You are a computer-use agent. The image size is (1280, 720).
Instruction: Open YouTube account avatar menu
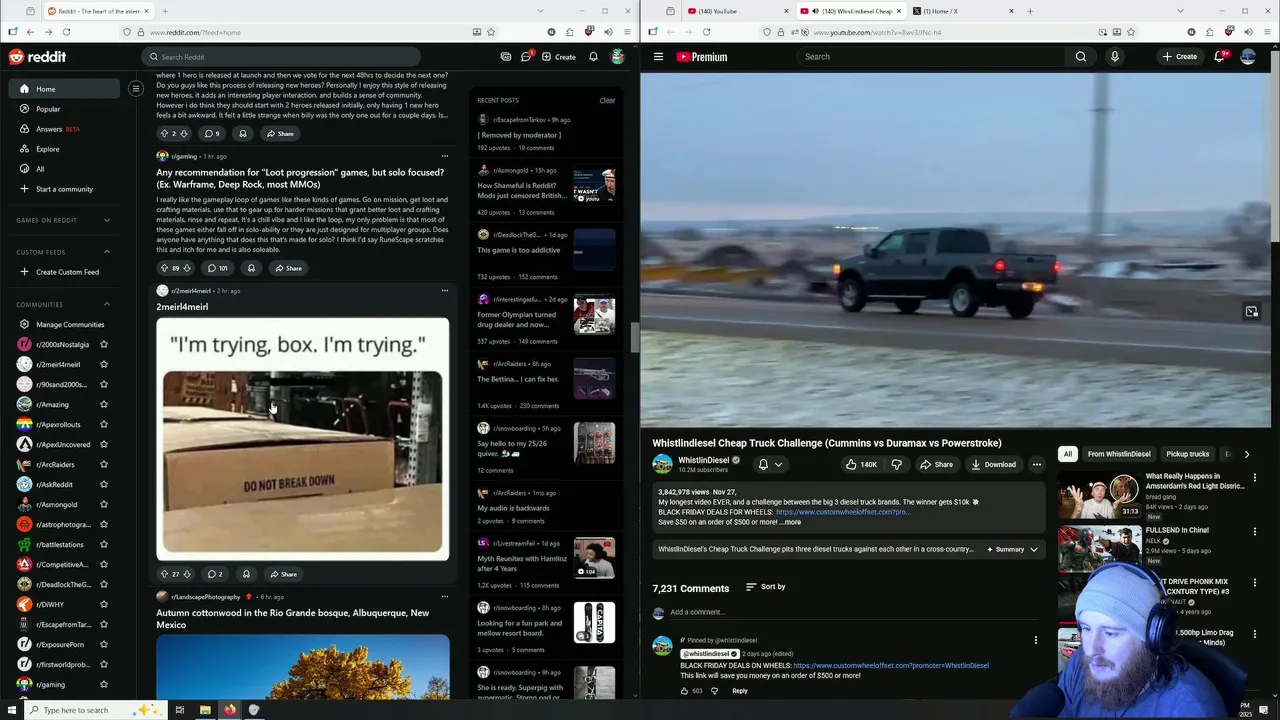pyautogui.click(x=1248, y=57)
